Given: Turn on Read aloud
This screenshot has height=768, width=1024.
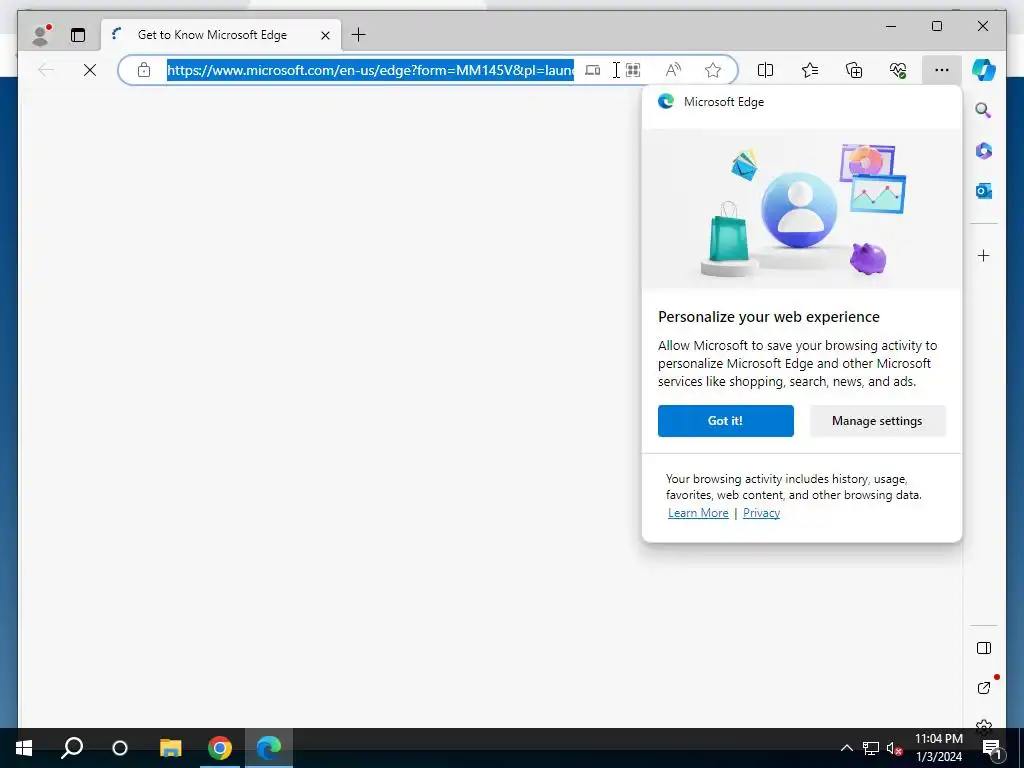Looking at the screenshot, I should 673,70.
